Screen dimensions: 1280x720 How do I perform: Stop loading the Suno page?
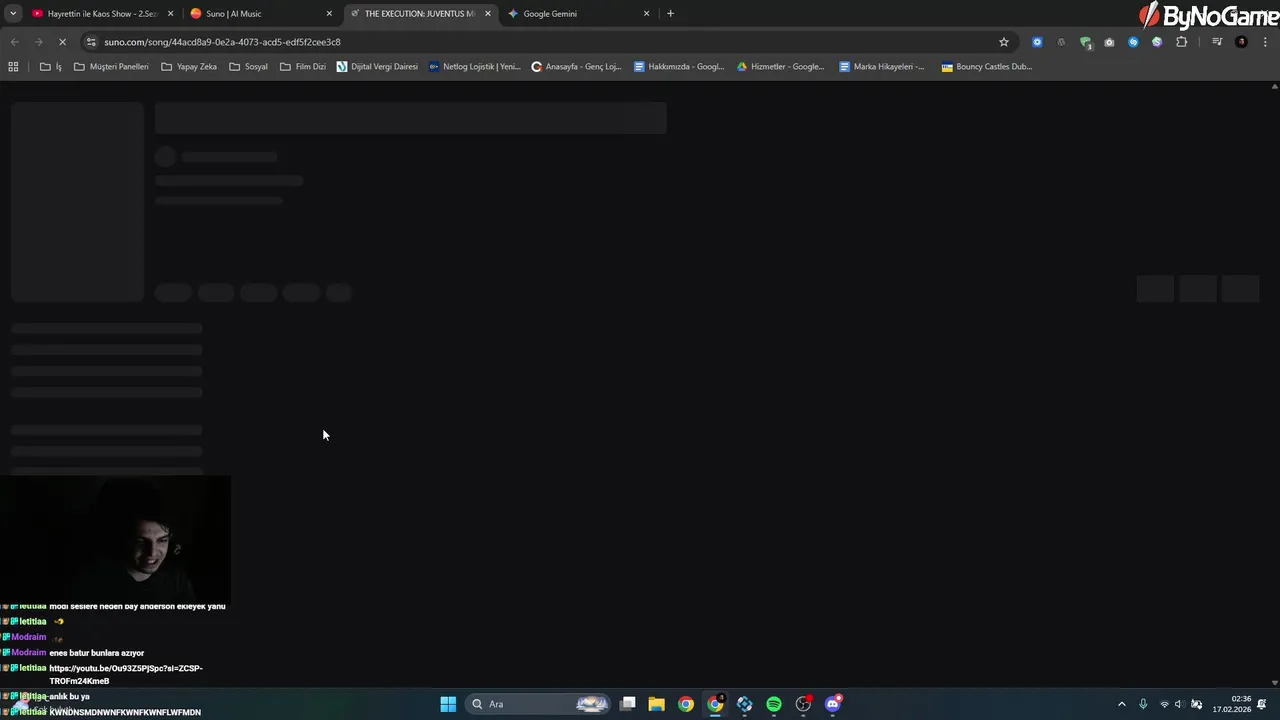coord(62,42)
